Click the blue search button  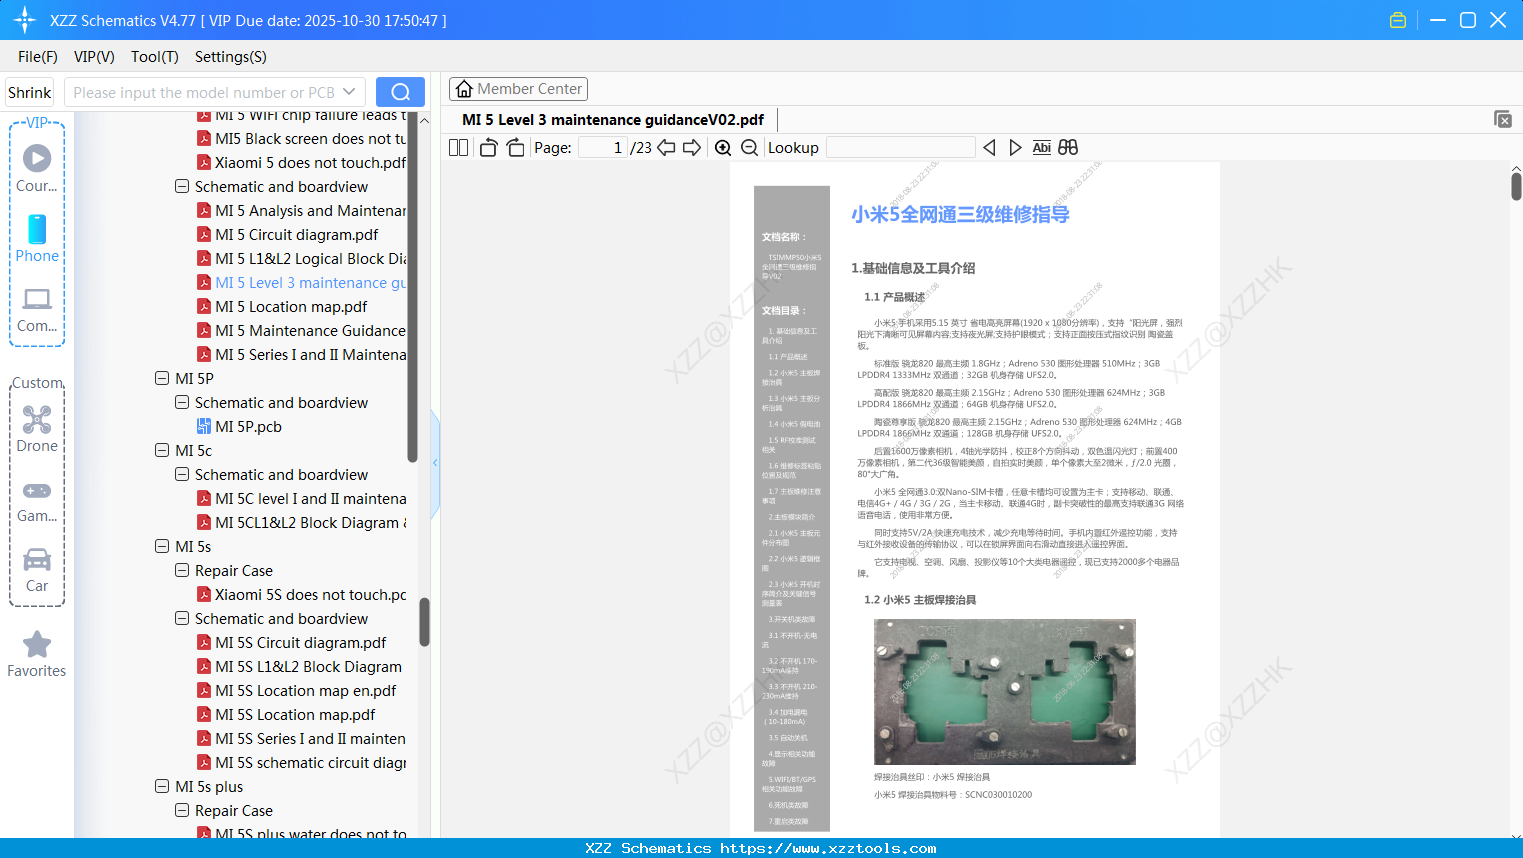coord(400,92)
